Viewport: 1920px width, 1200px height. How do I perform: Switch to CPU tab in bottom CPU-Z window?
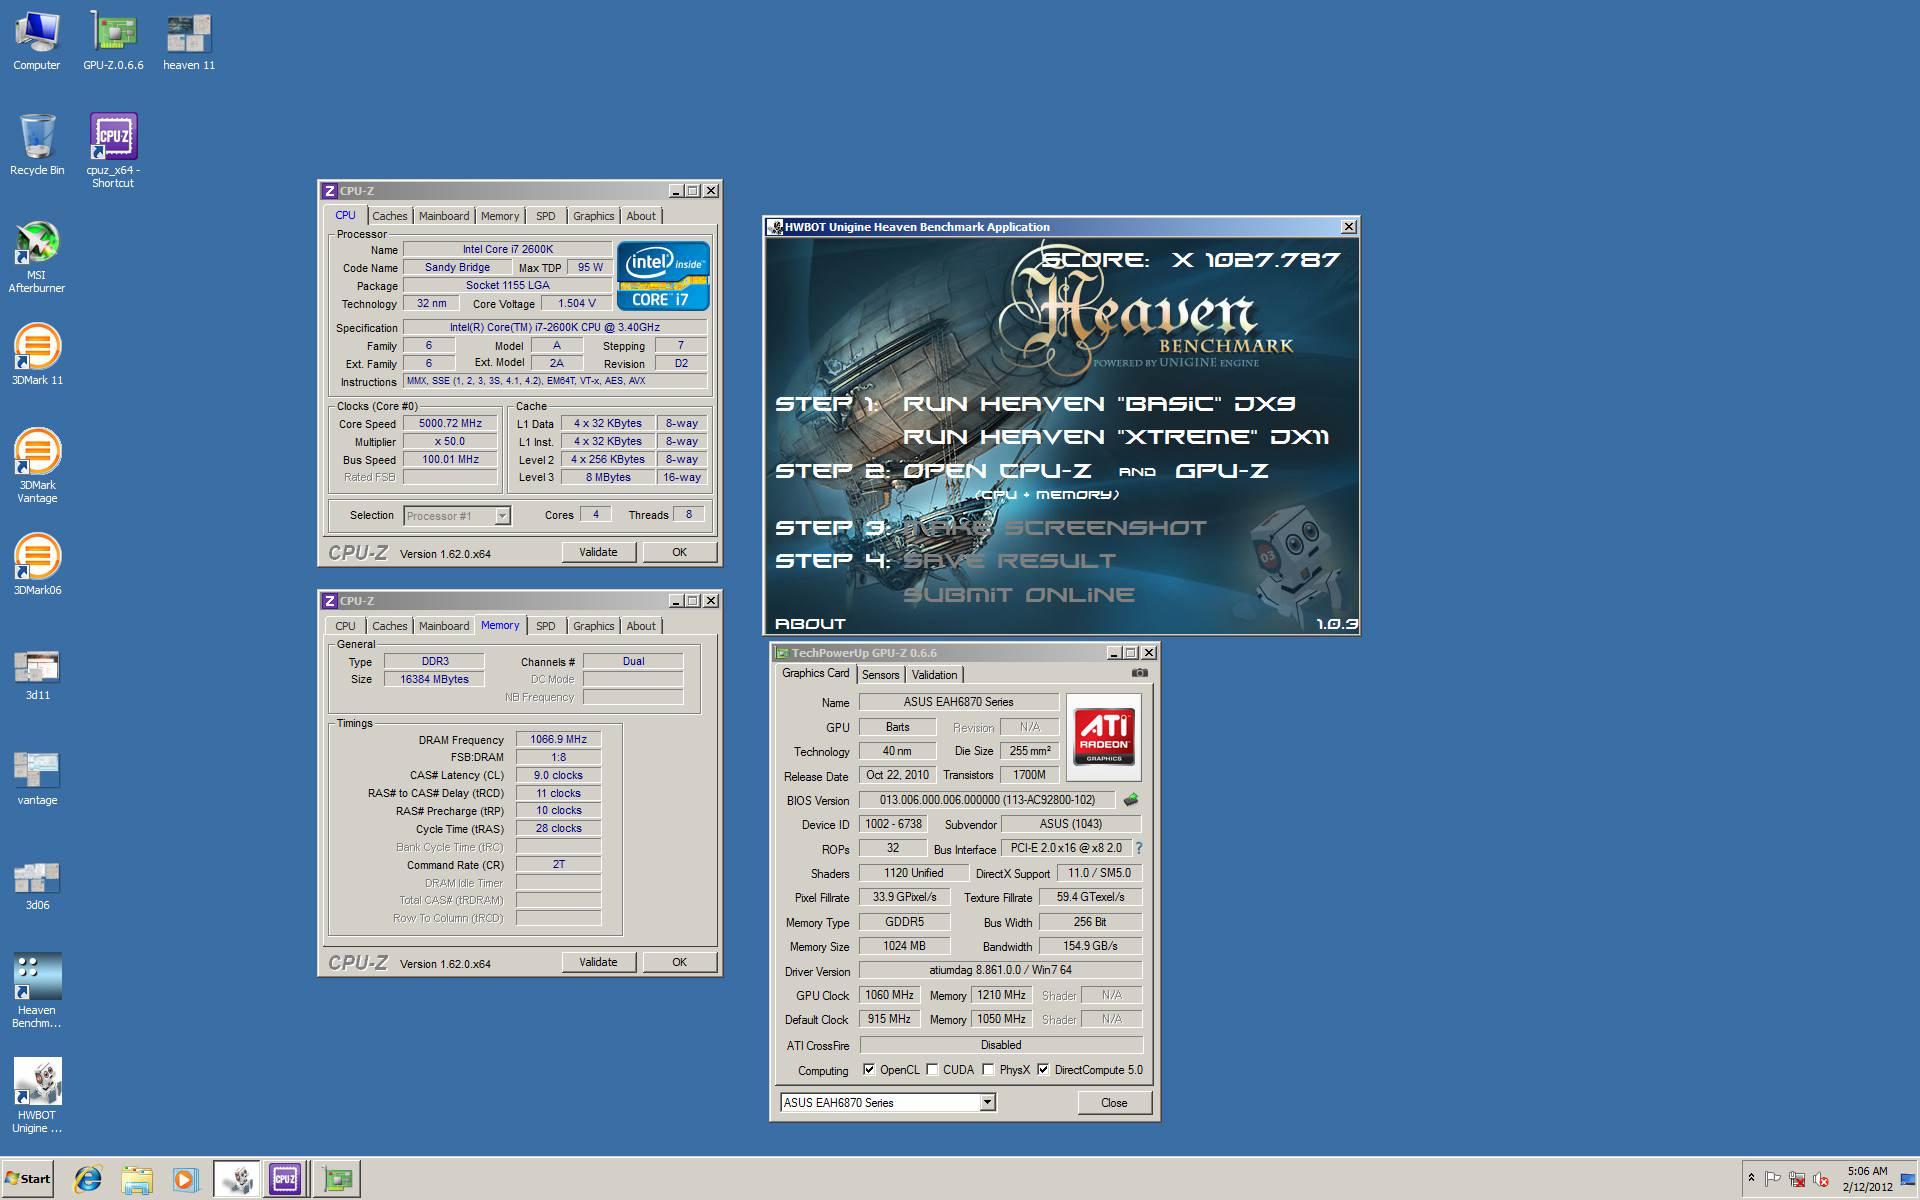345,626
